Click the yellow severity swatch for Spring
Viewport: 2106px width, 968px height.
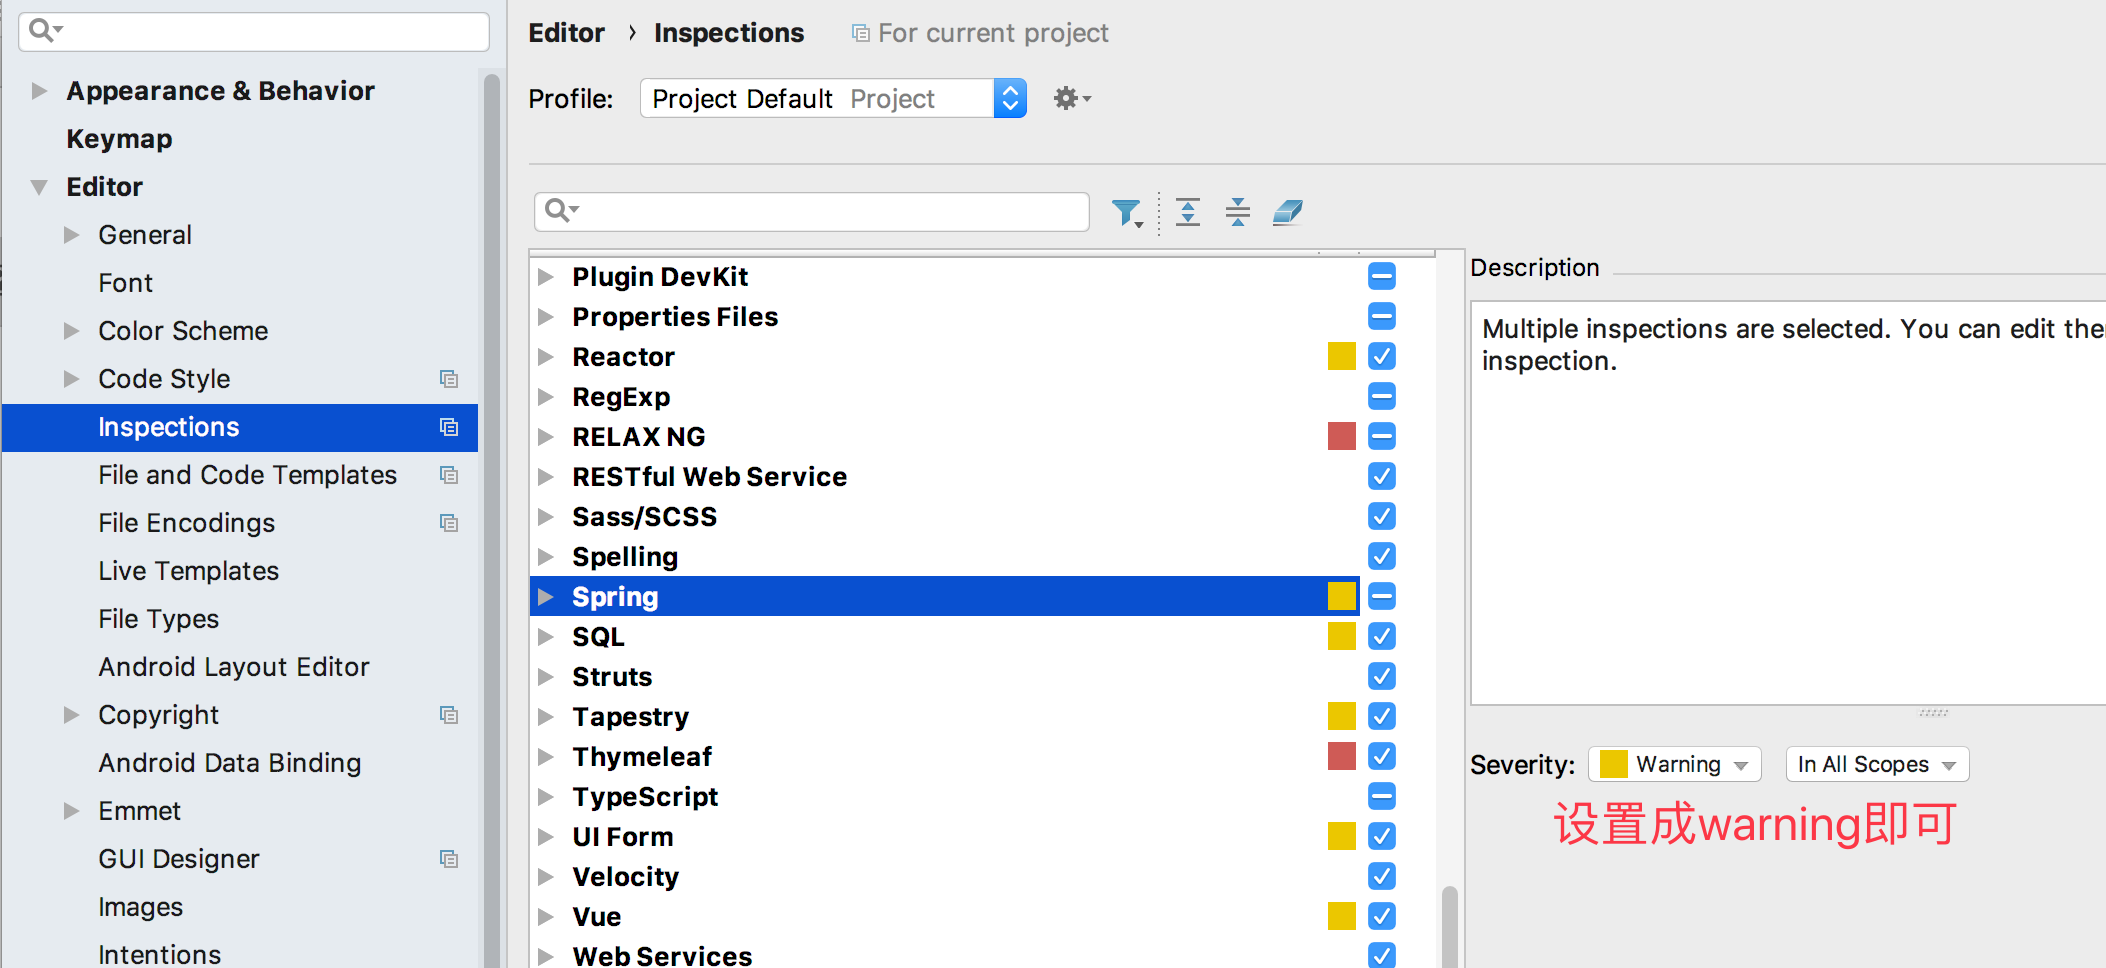tap(1342, 596)
